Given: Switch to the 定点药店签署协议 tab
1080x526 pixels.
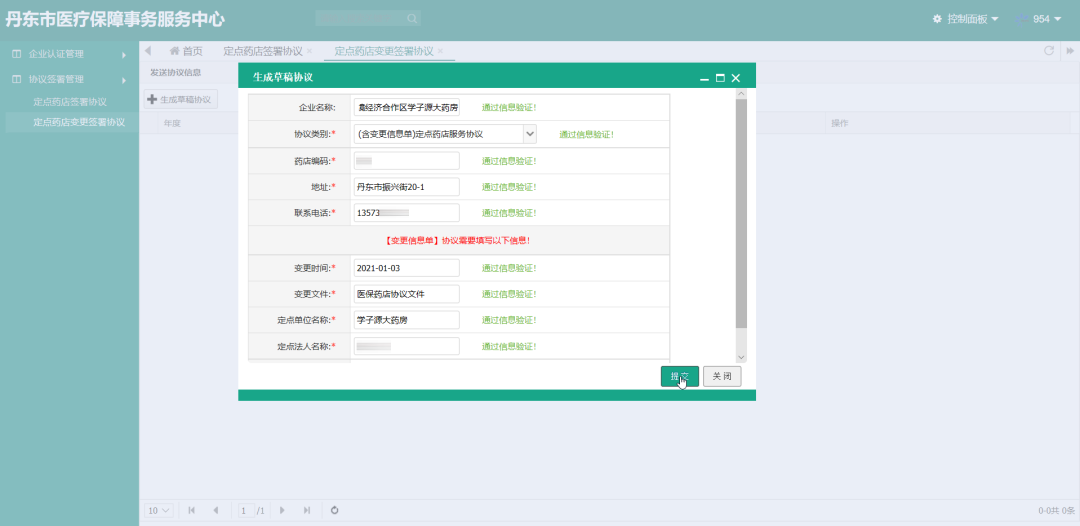Looking at the screenshot, I should pos(262,51).
